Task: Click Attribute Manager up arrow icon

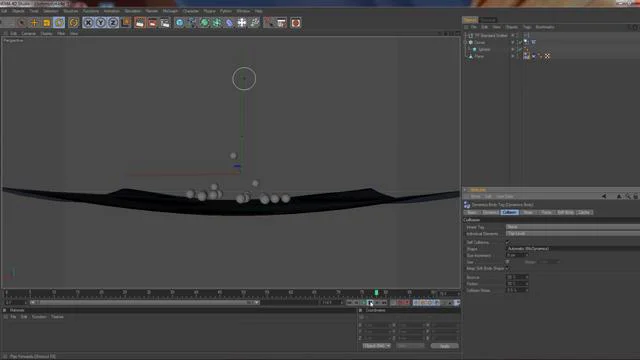Action: pyautogui.click(x=619, y=196)
